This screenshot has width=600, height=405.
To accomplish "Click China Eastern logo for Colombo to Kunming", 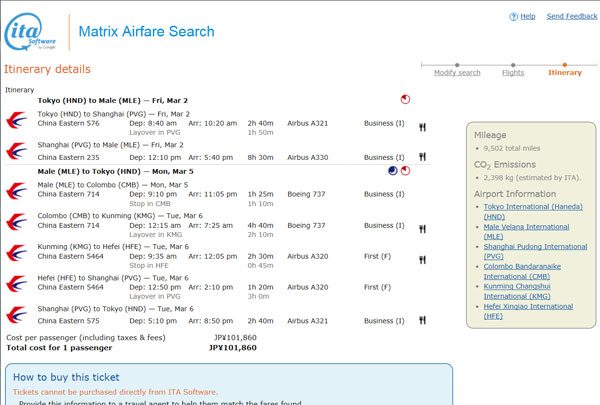I will (x=16, y=222).
